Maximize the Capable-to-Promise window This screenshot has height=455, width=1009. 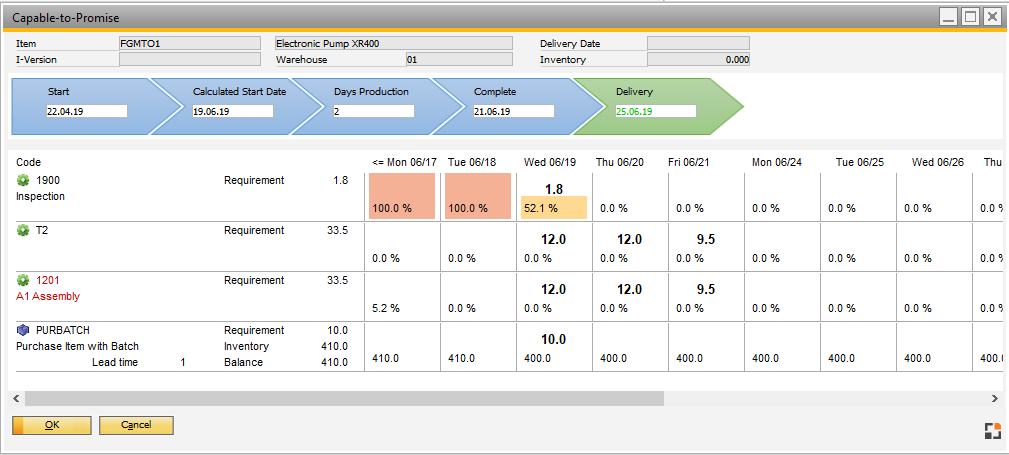(970, 16)
